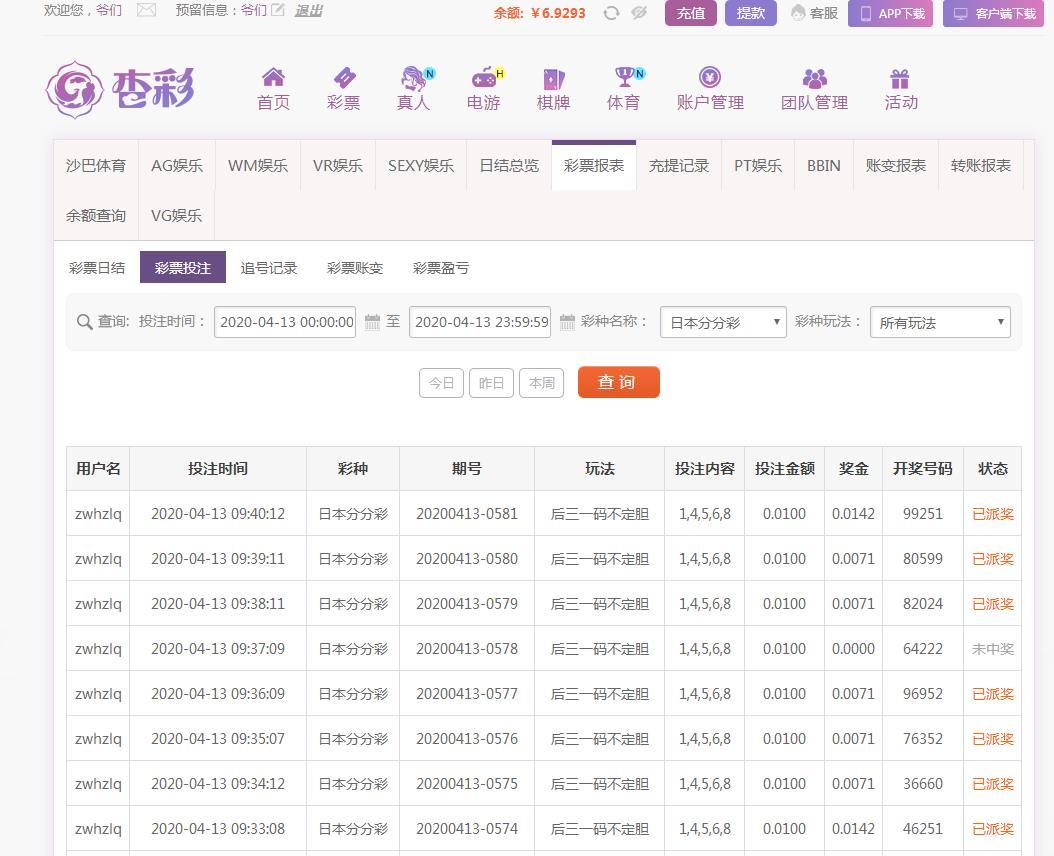The height and width of the screenshot is (856, 1054).
Task: Open the 棋牌 cards icon
Action: pyautogui.click(x=553, y=78)
